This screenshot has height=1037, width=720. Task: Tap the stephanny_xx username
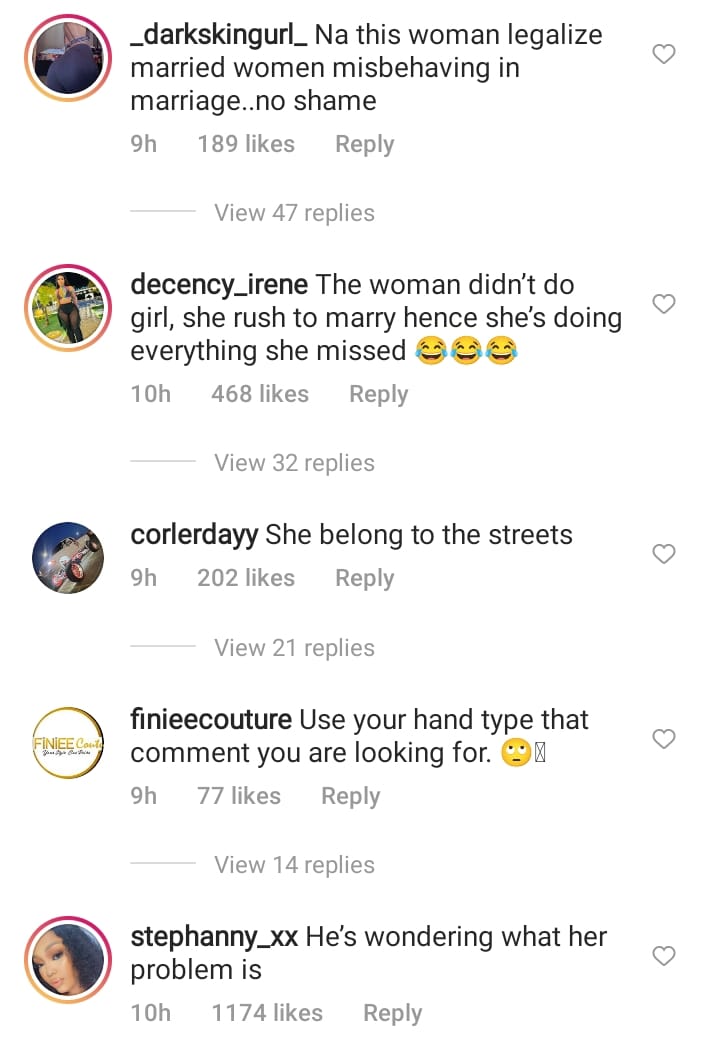coord(214,938)
